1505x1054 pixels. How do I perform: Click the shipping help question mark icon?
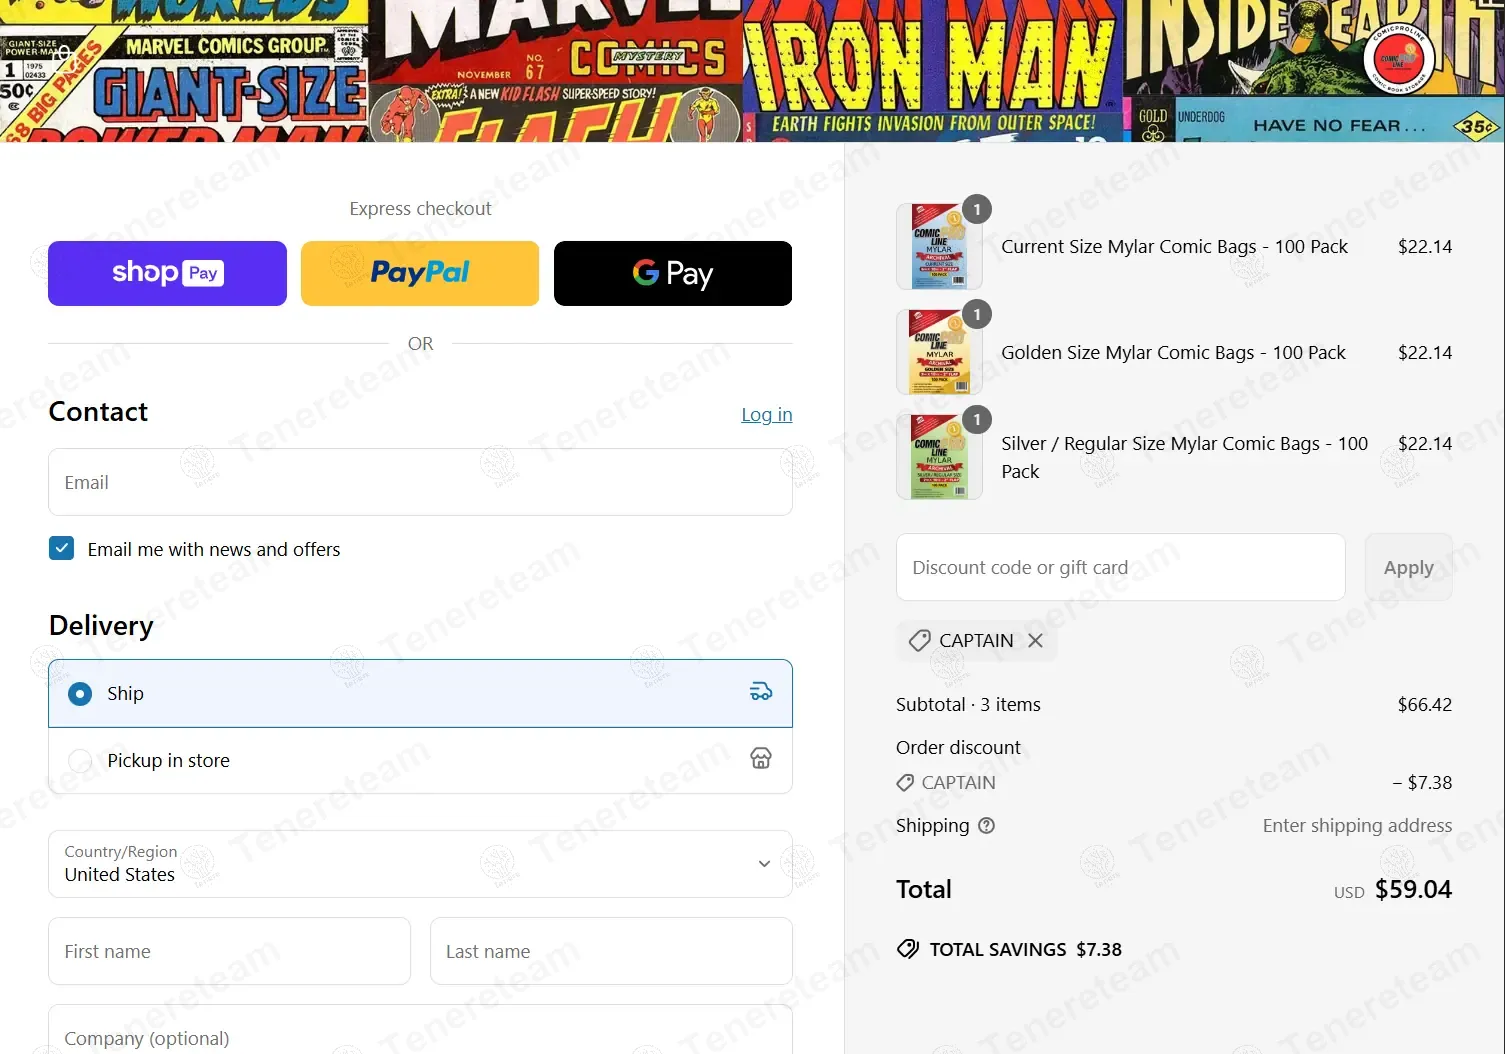[986, 826]
